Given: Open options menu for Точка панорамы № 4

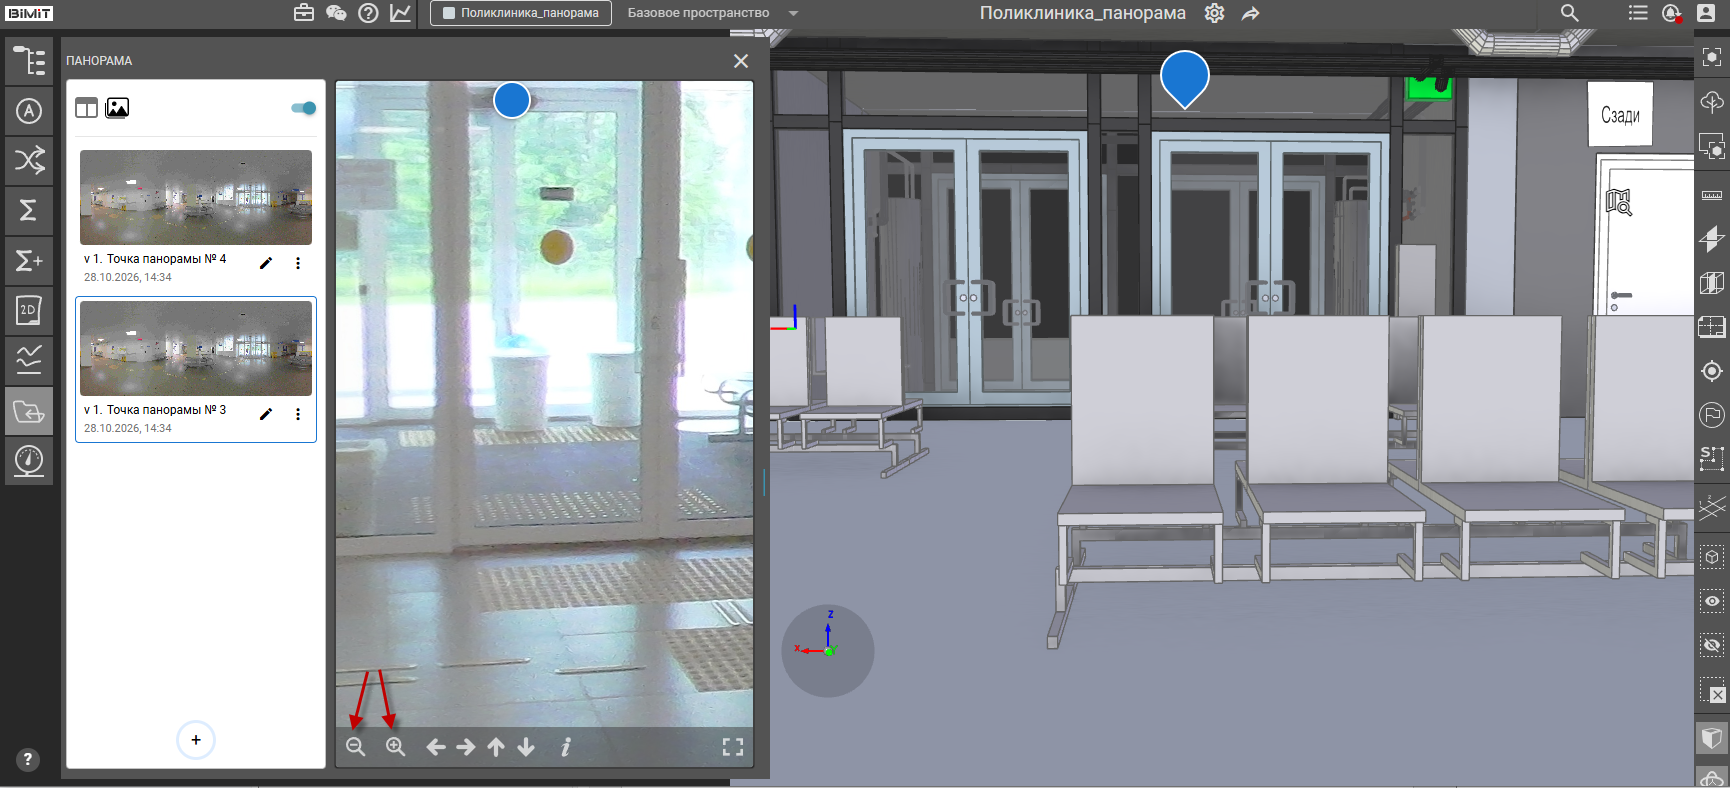Looking at the screenshot, I should [x=298, y=263].
